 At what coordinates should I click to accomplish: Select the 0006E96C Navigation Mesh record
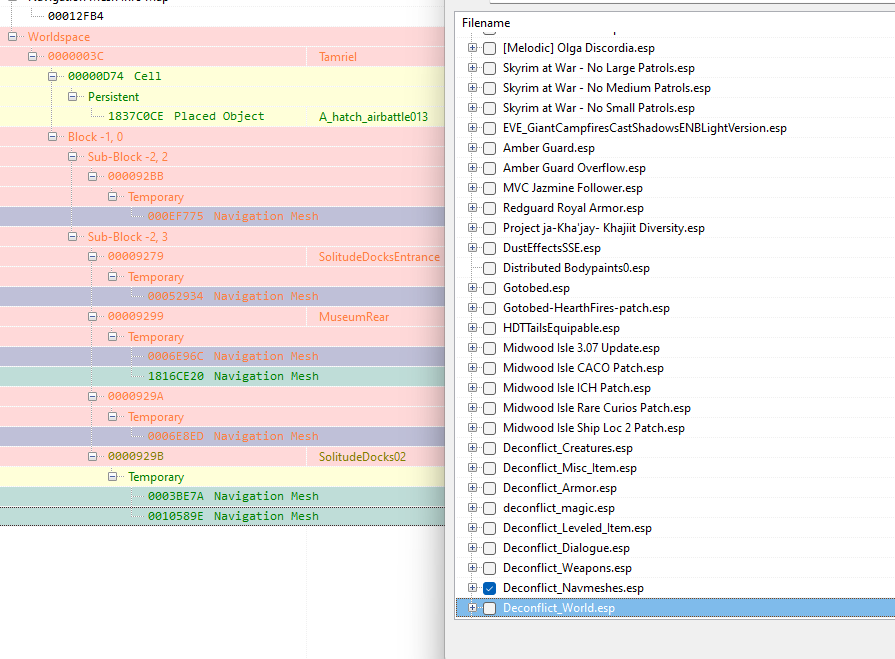pyautogui.click(x=233, y=356)
